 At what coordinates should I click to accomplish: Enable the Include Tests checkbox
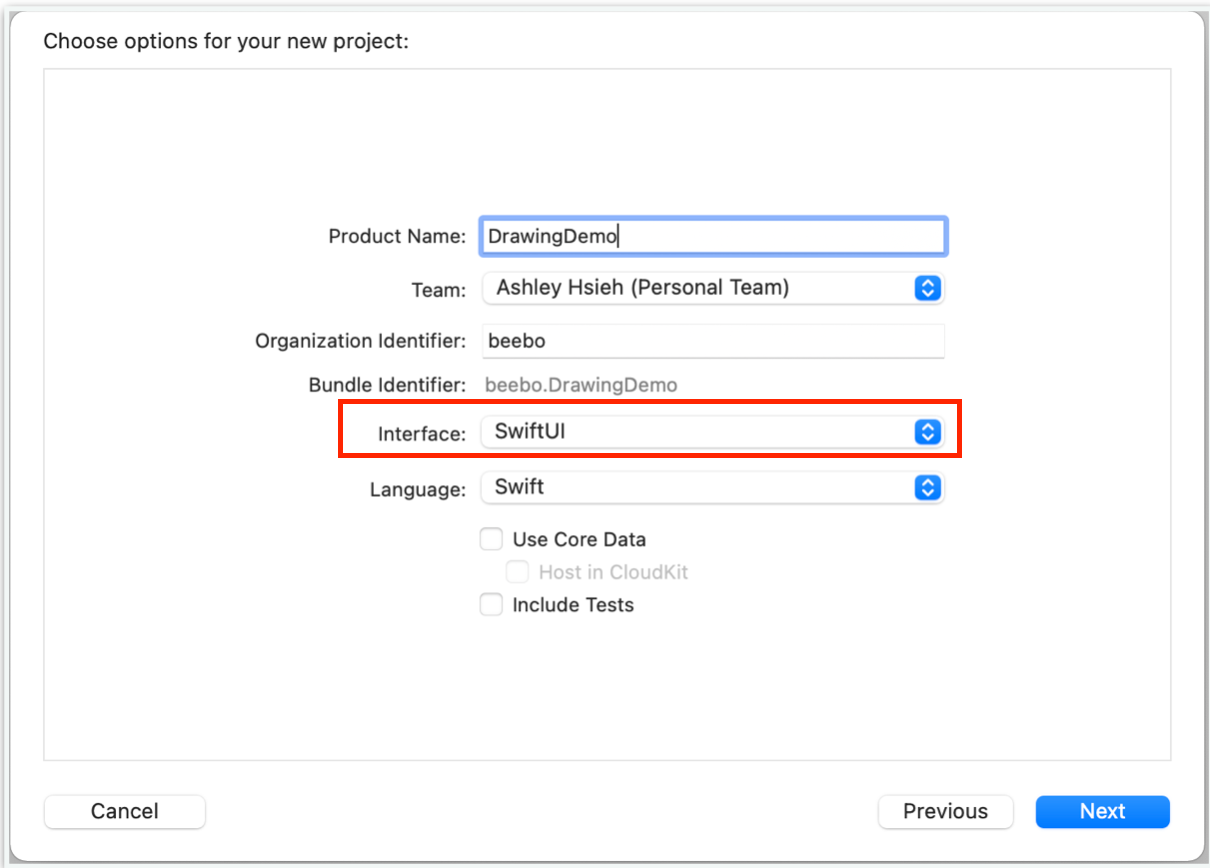coord(491,604)
